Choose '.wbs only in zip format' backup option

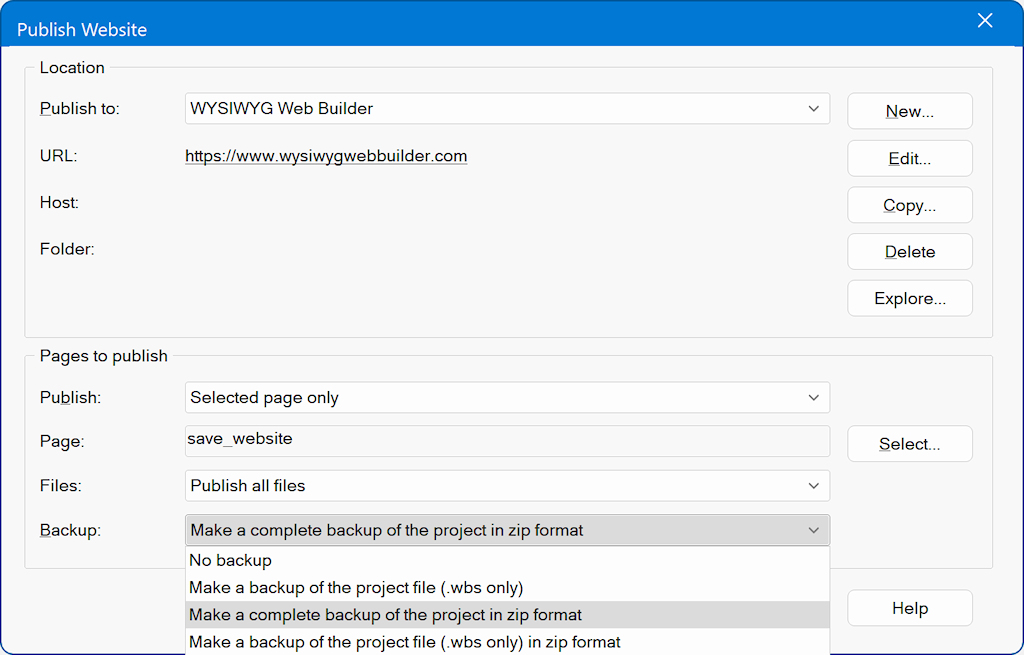[405, 642]
